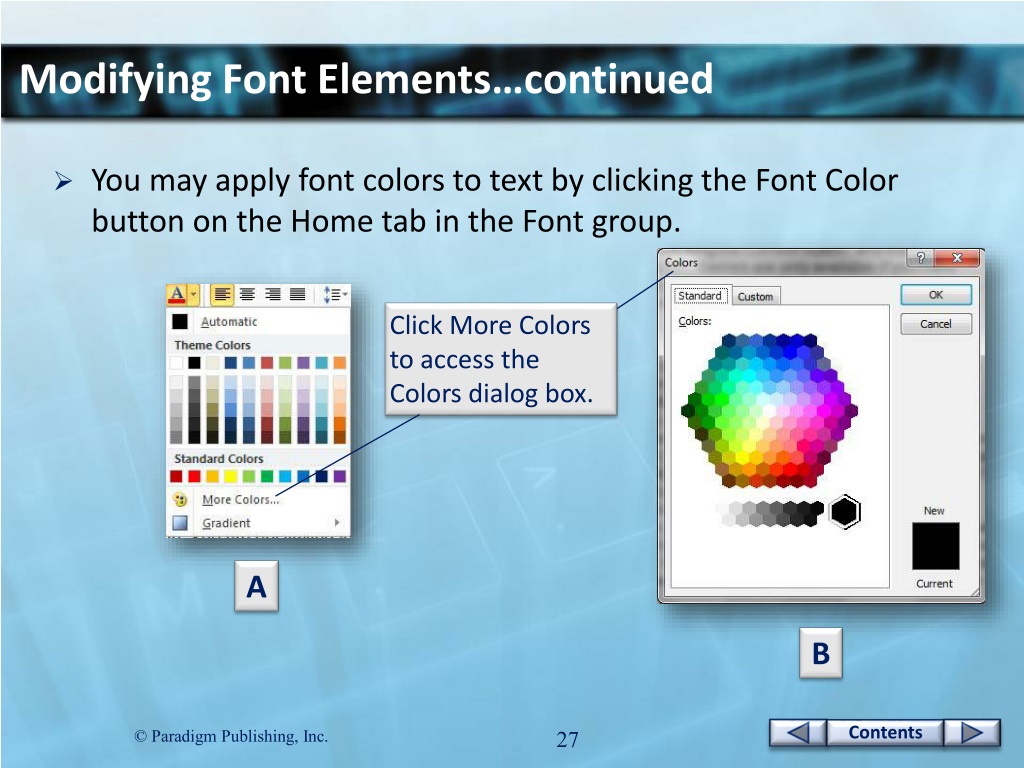Open More Colors menu entry
Screen dimensions: 1024x768
point(240,500)
